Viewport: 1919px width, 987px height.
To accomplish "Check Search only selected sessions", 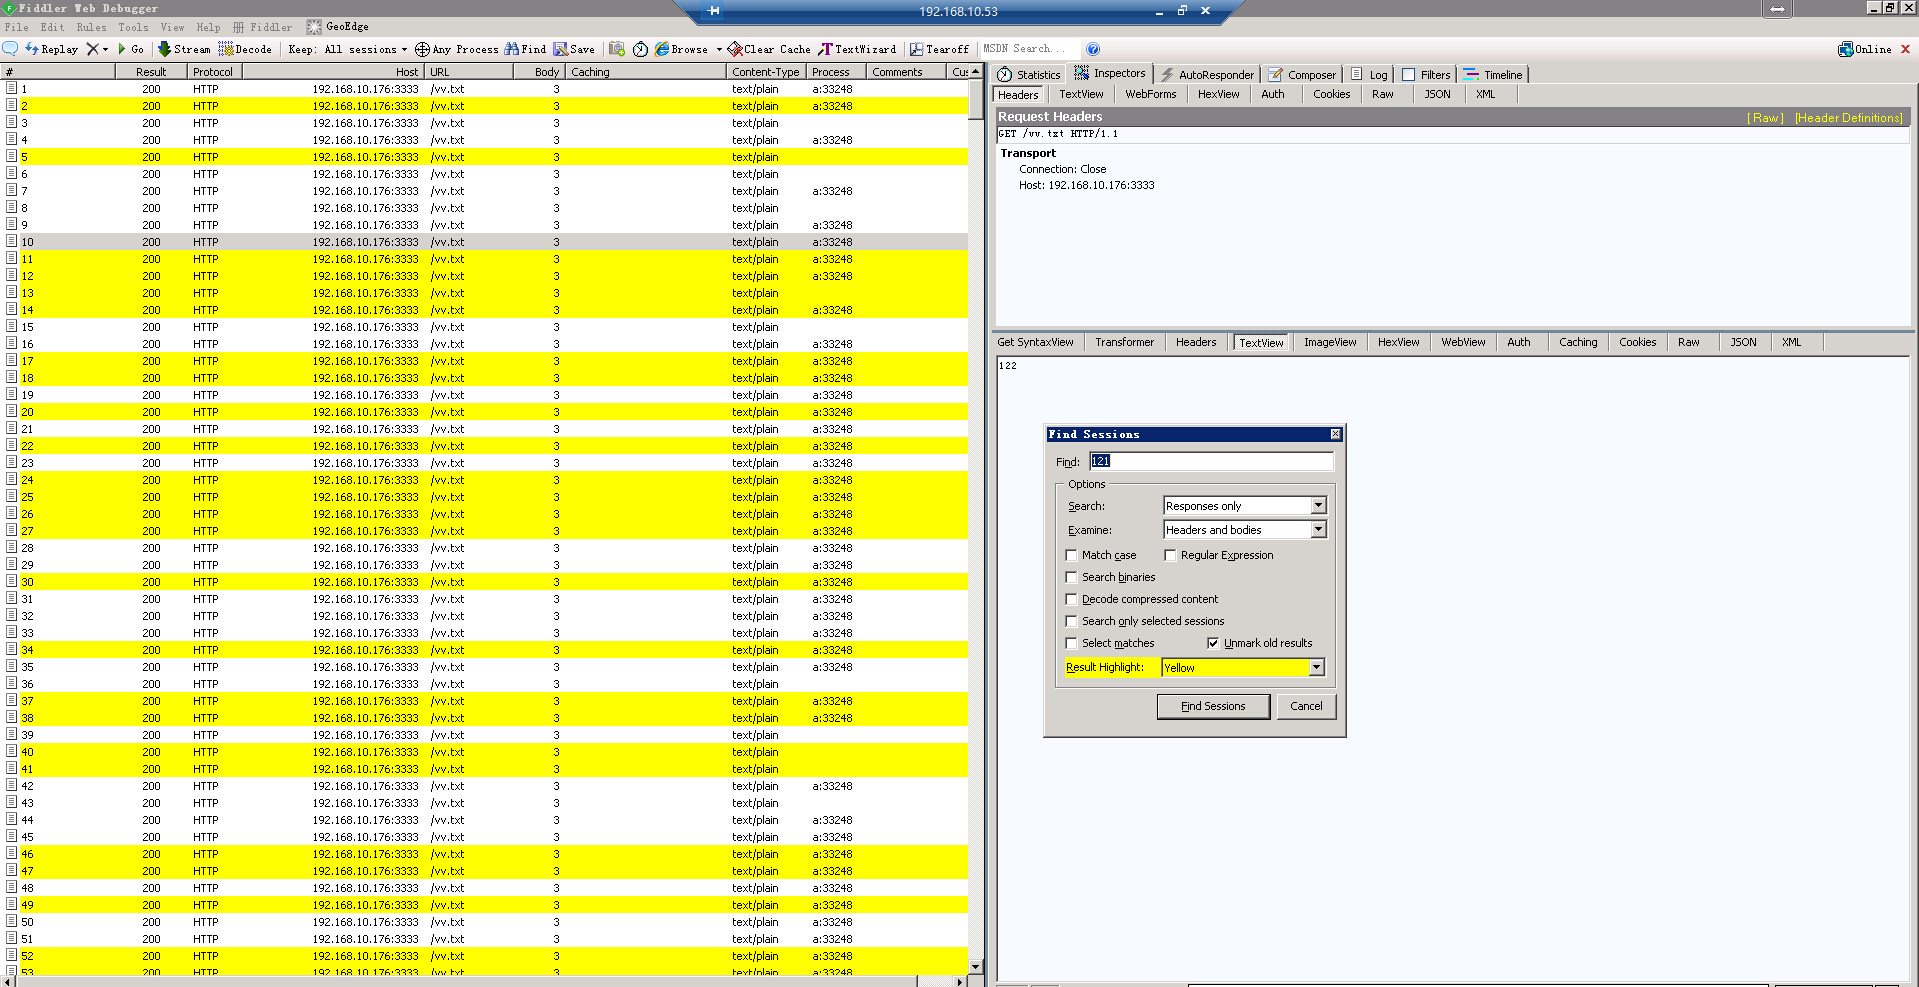I will point(1071,621).
